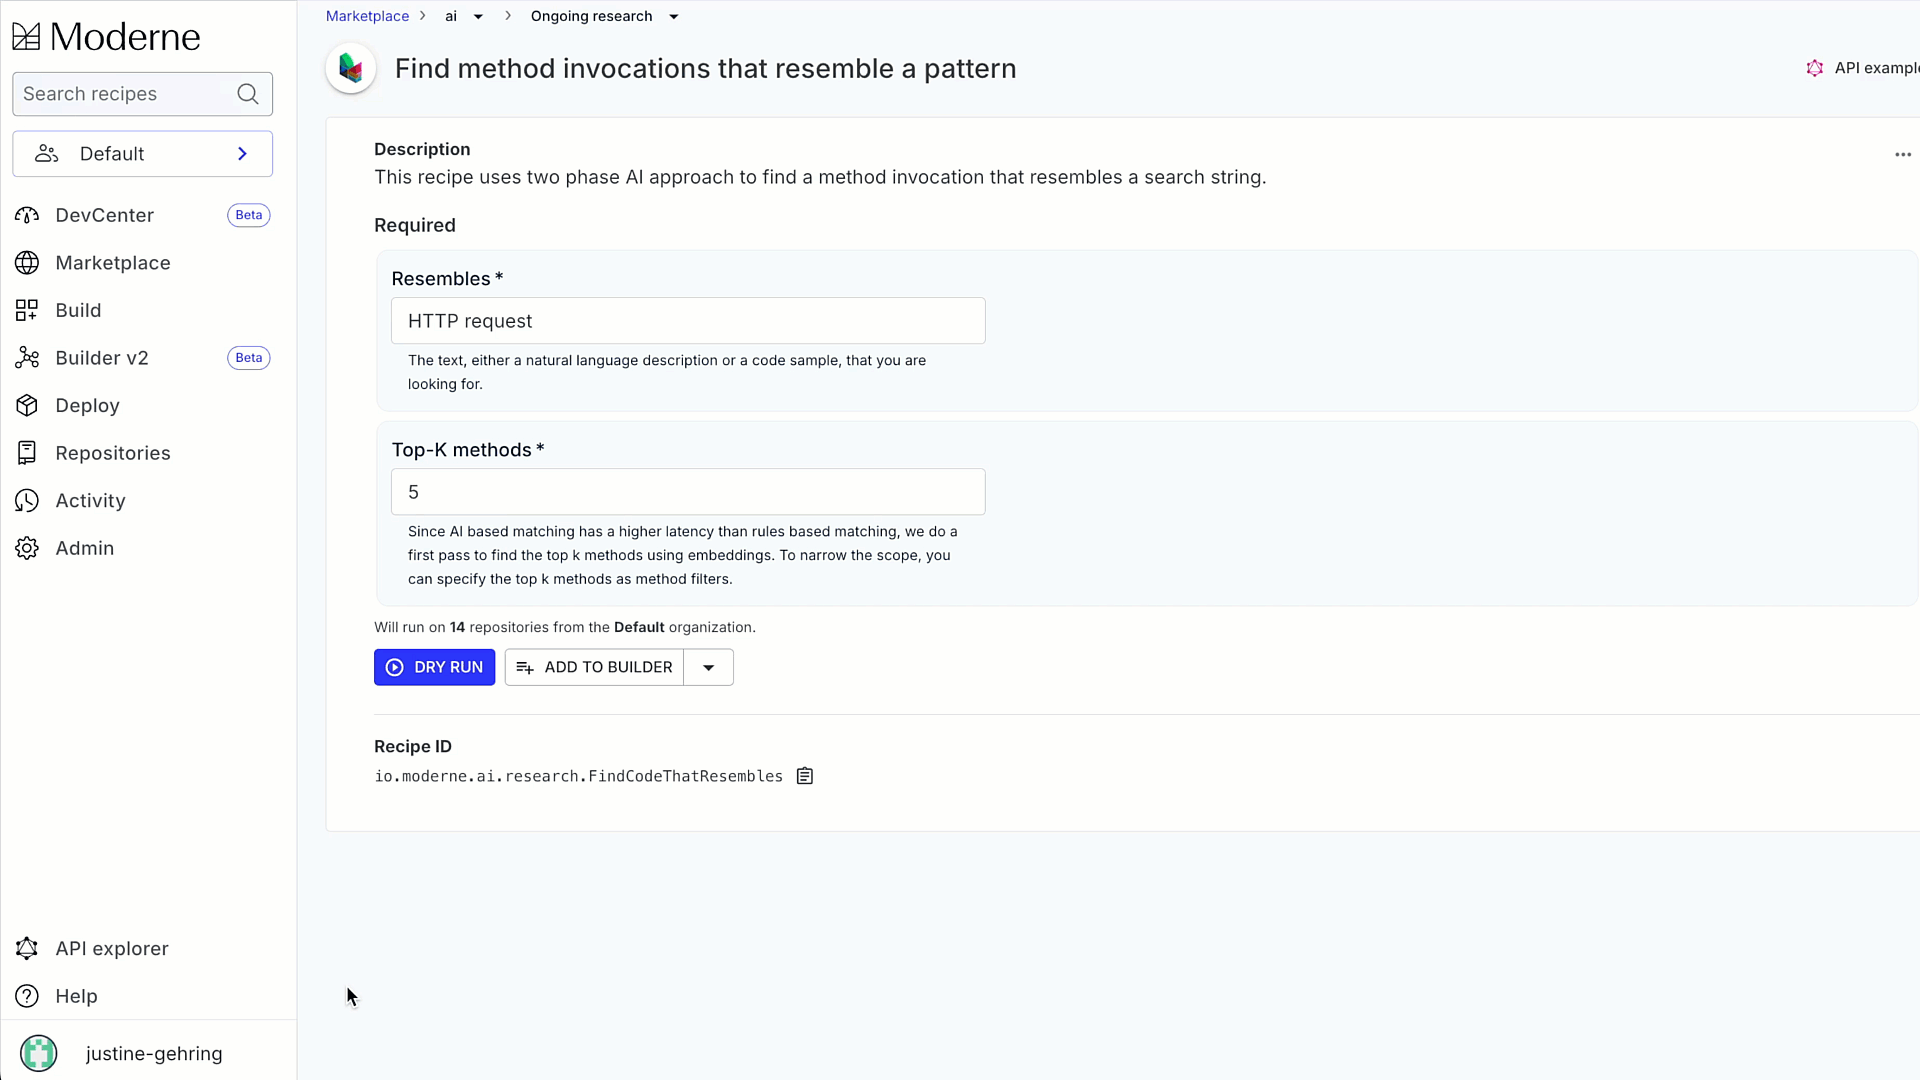
Task: Click the Resembles input containing HTTP request
Action: [x=688, y=321]
